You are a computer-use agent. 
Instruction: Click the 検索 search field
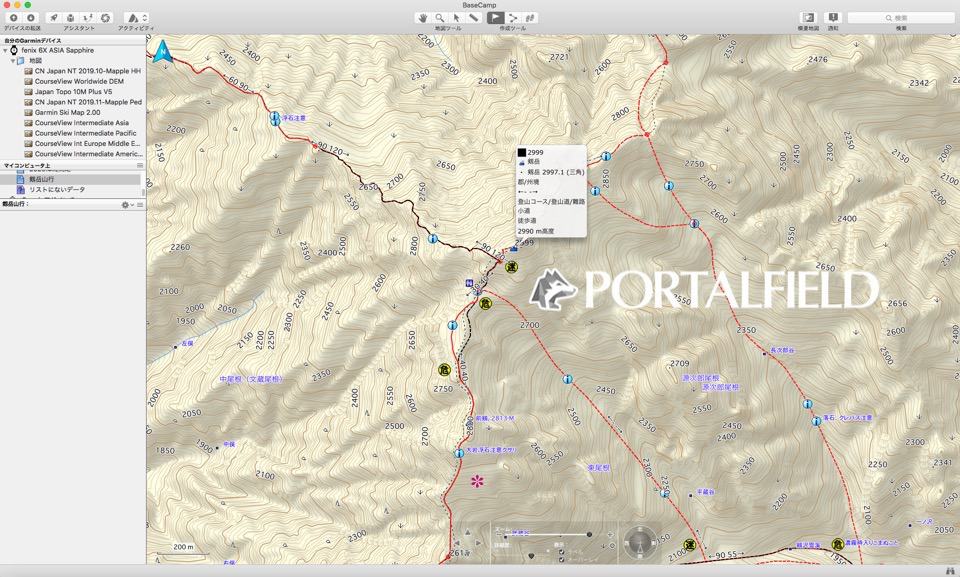[912, 17]
